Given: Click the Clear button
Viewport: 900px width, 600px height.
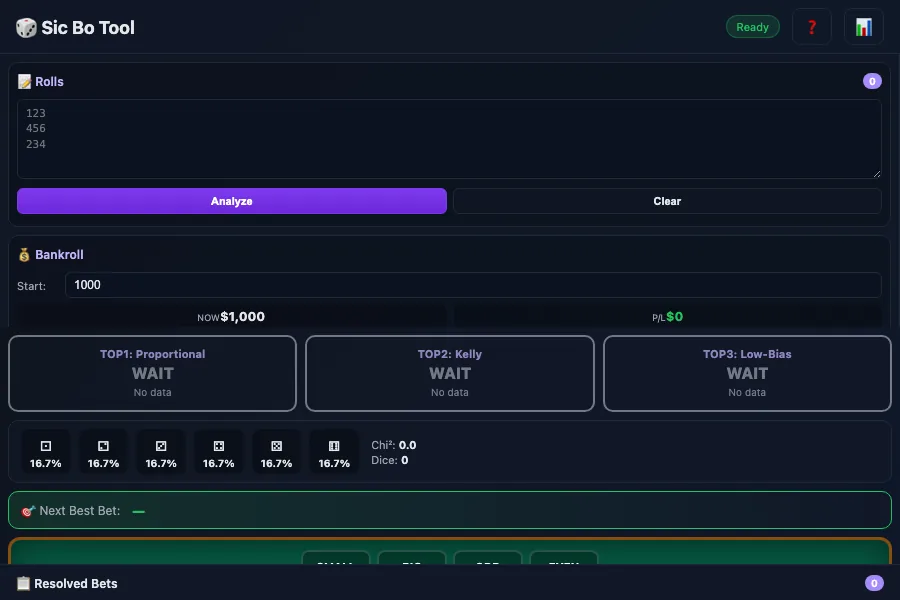Looking at the screenshot, I should click(667, 201).
